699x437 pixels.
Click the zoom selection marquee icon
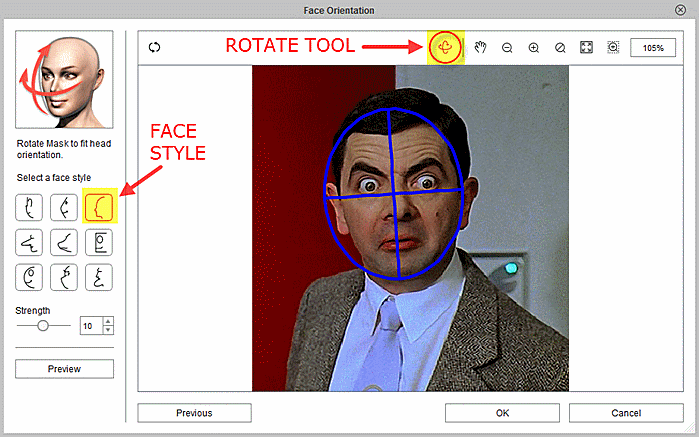point(613,47)
